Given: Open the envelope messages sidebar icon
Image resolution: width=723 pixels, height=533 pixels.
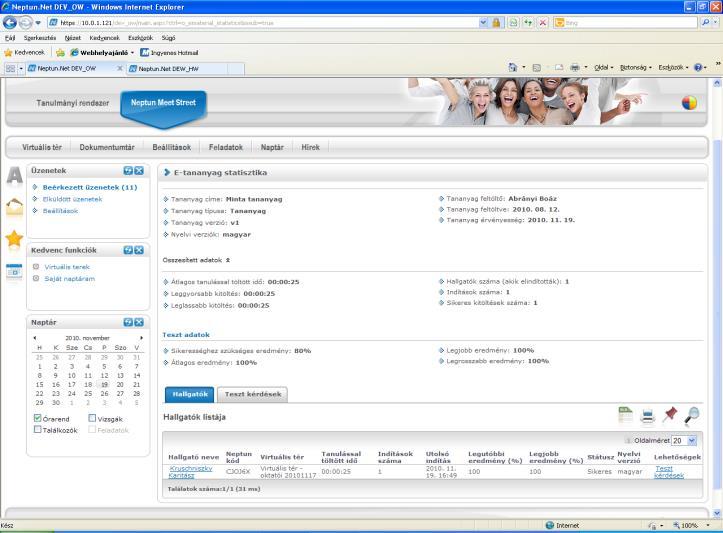Looking at the screenshot, I should pyautogui.click(x=14, y=207).
